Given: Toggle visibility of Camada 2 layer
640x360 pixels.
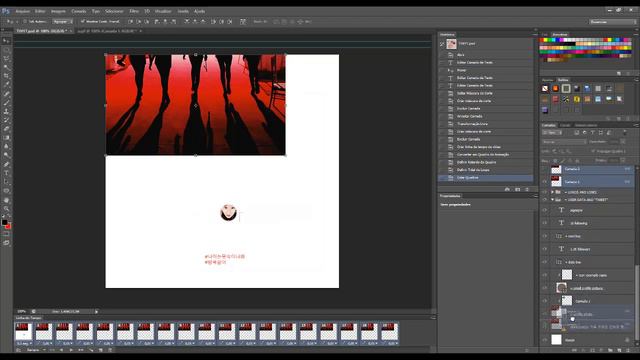Looking at the screenshot, I should [544, 182].
